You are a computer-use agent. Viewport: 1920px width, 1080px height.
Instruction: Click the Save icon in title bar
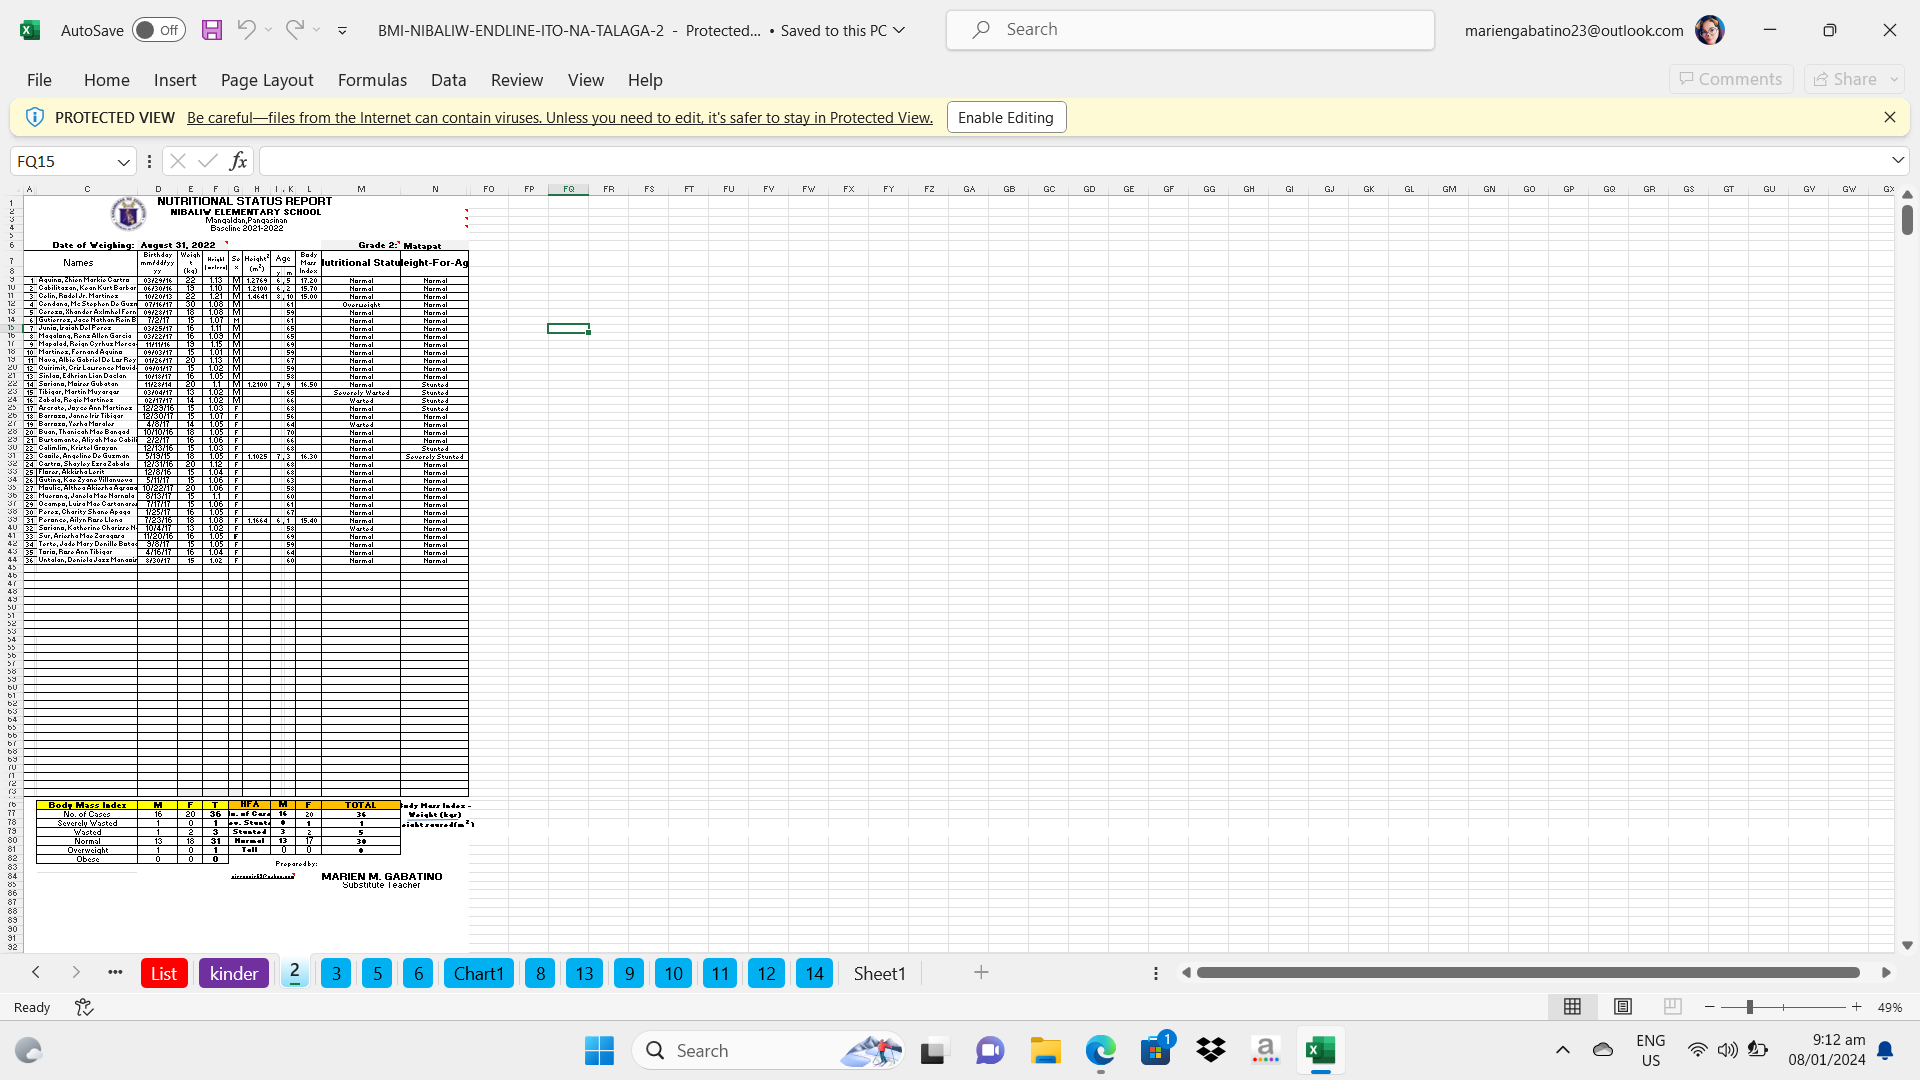211,30
